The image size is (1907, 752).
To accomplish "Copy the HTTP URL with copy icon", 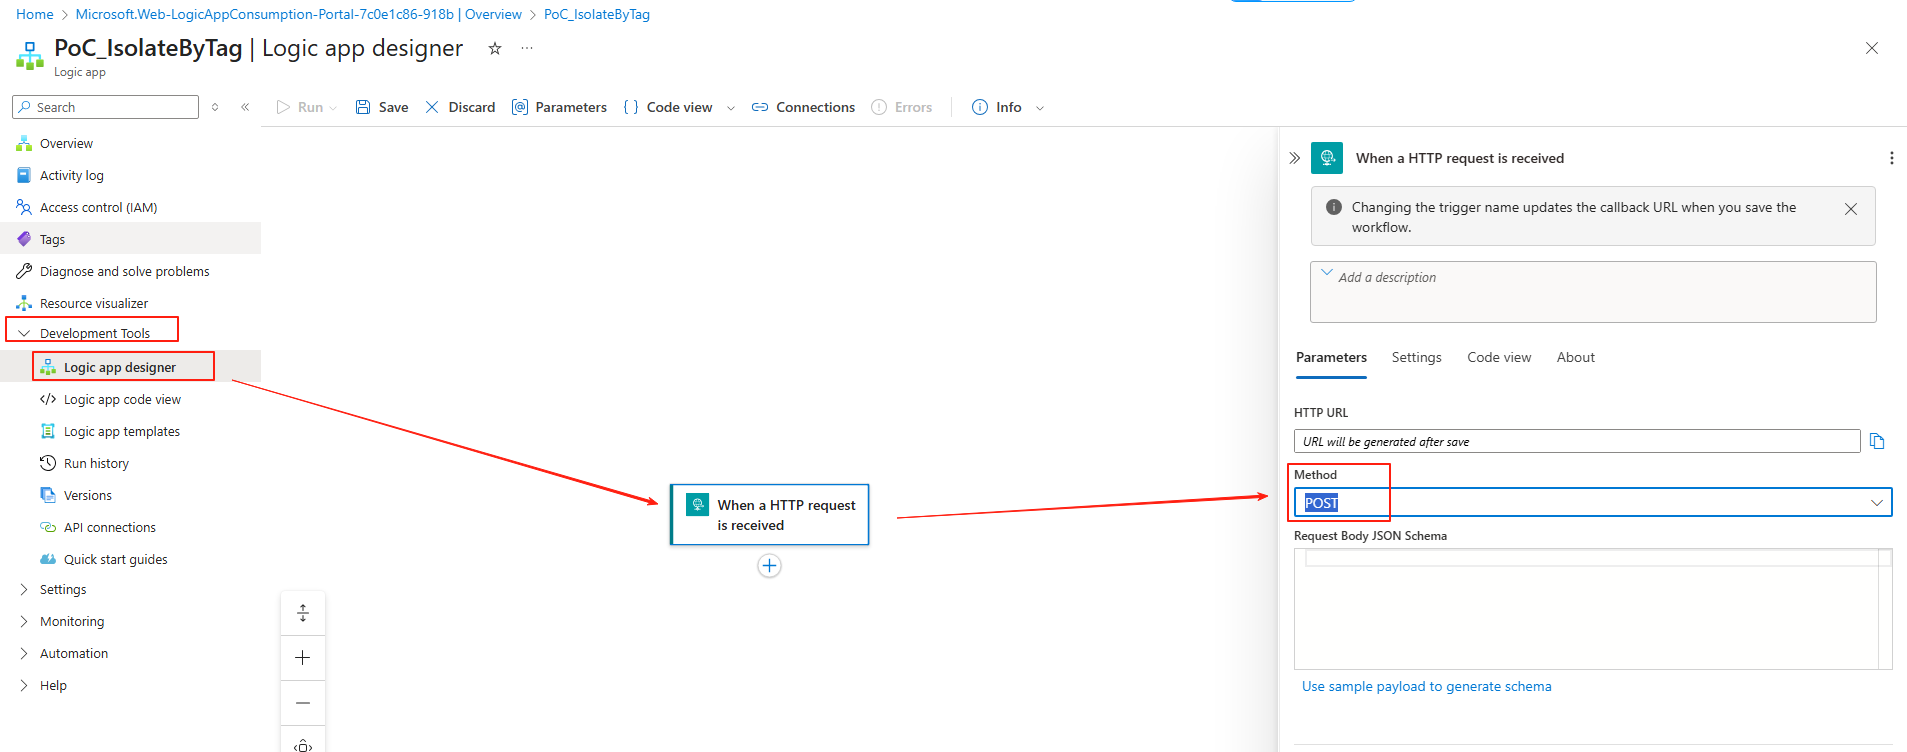I will (x=1877, y=441).
